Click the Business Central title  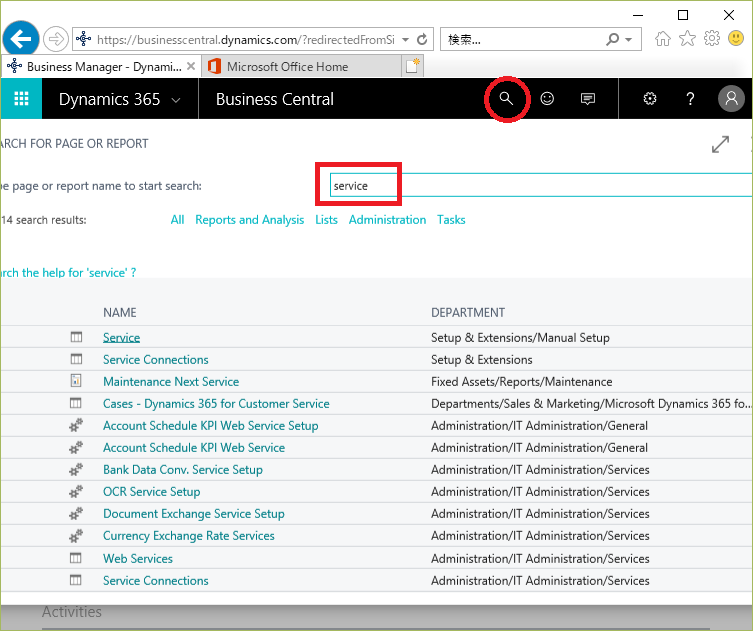[275, 99]
